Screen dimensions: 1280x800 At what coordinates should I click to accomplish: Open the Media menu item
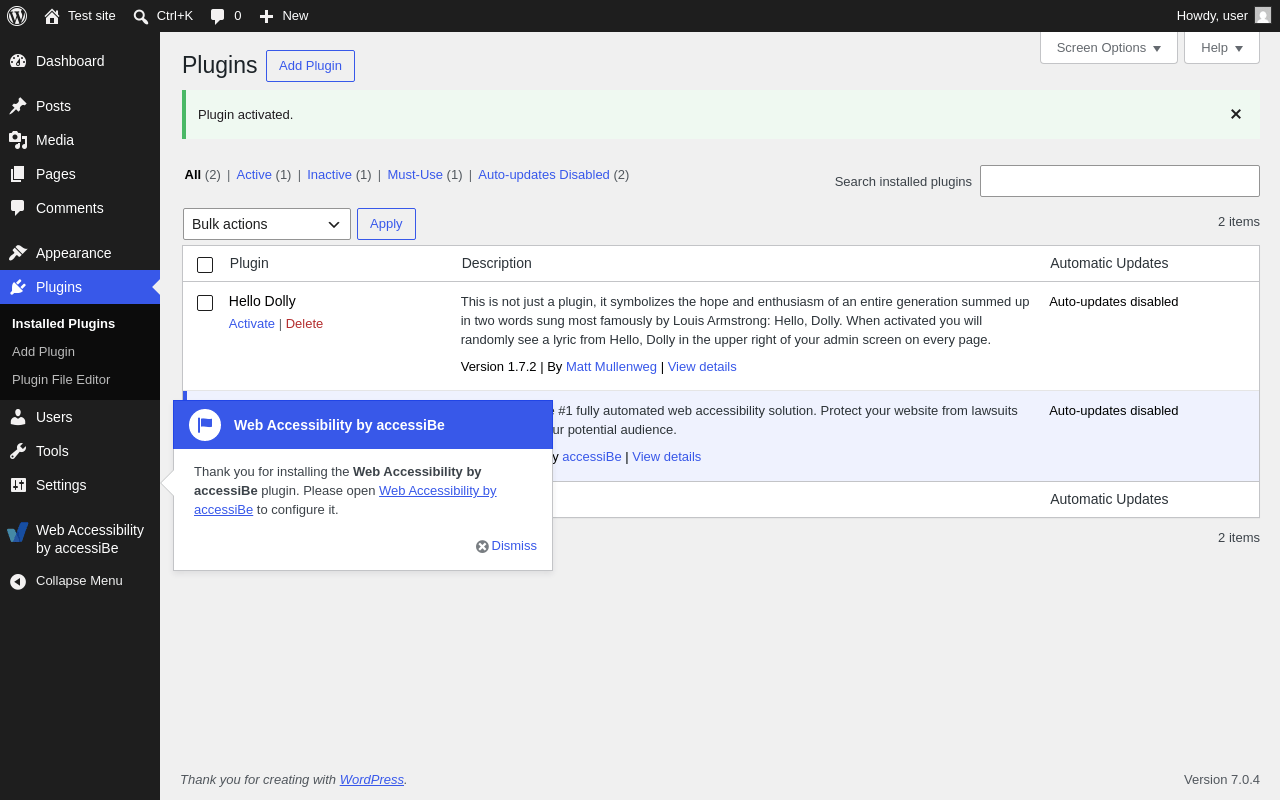(x=80, y=140)
